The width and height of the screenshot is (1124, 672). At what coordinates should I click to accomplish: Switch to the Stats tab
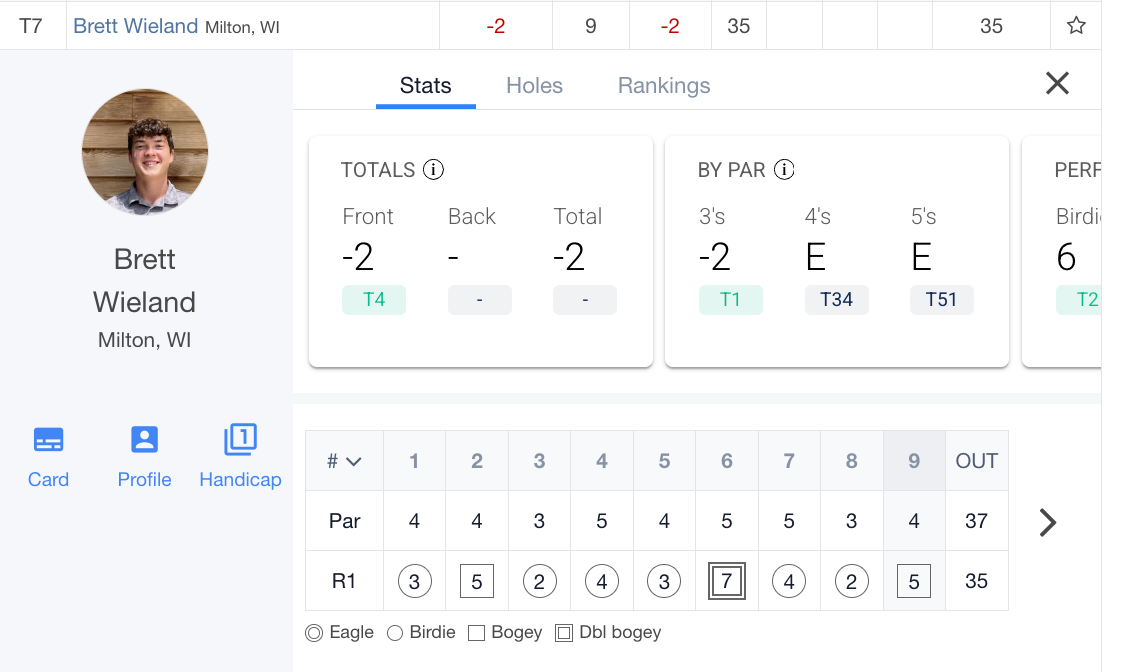(426, 85)
